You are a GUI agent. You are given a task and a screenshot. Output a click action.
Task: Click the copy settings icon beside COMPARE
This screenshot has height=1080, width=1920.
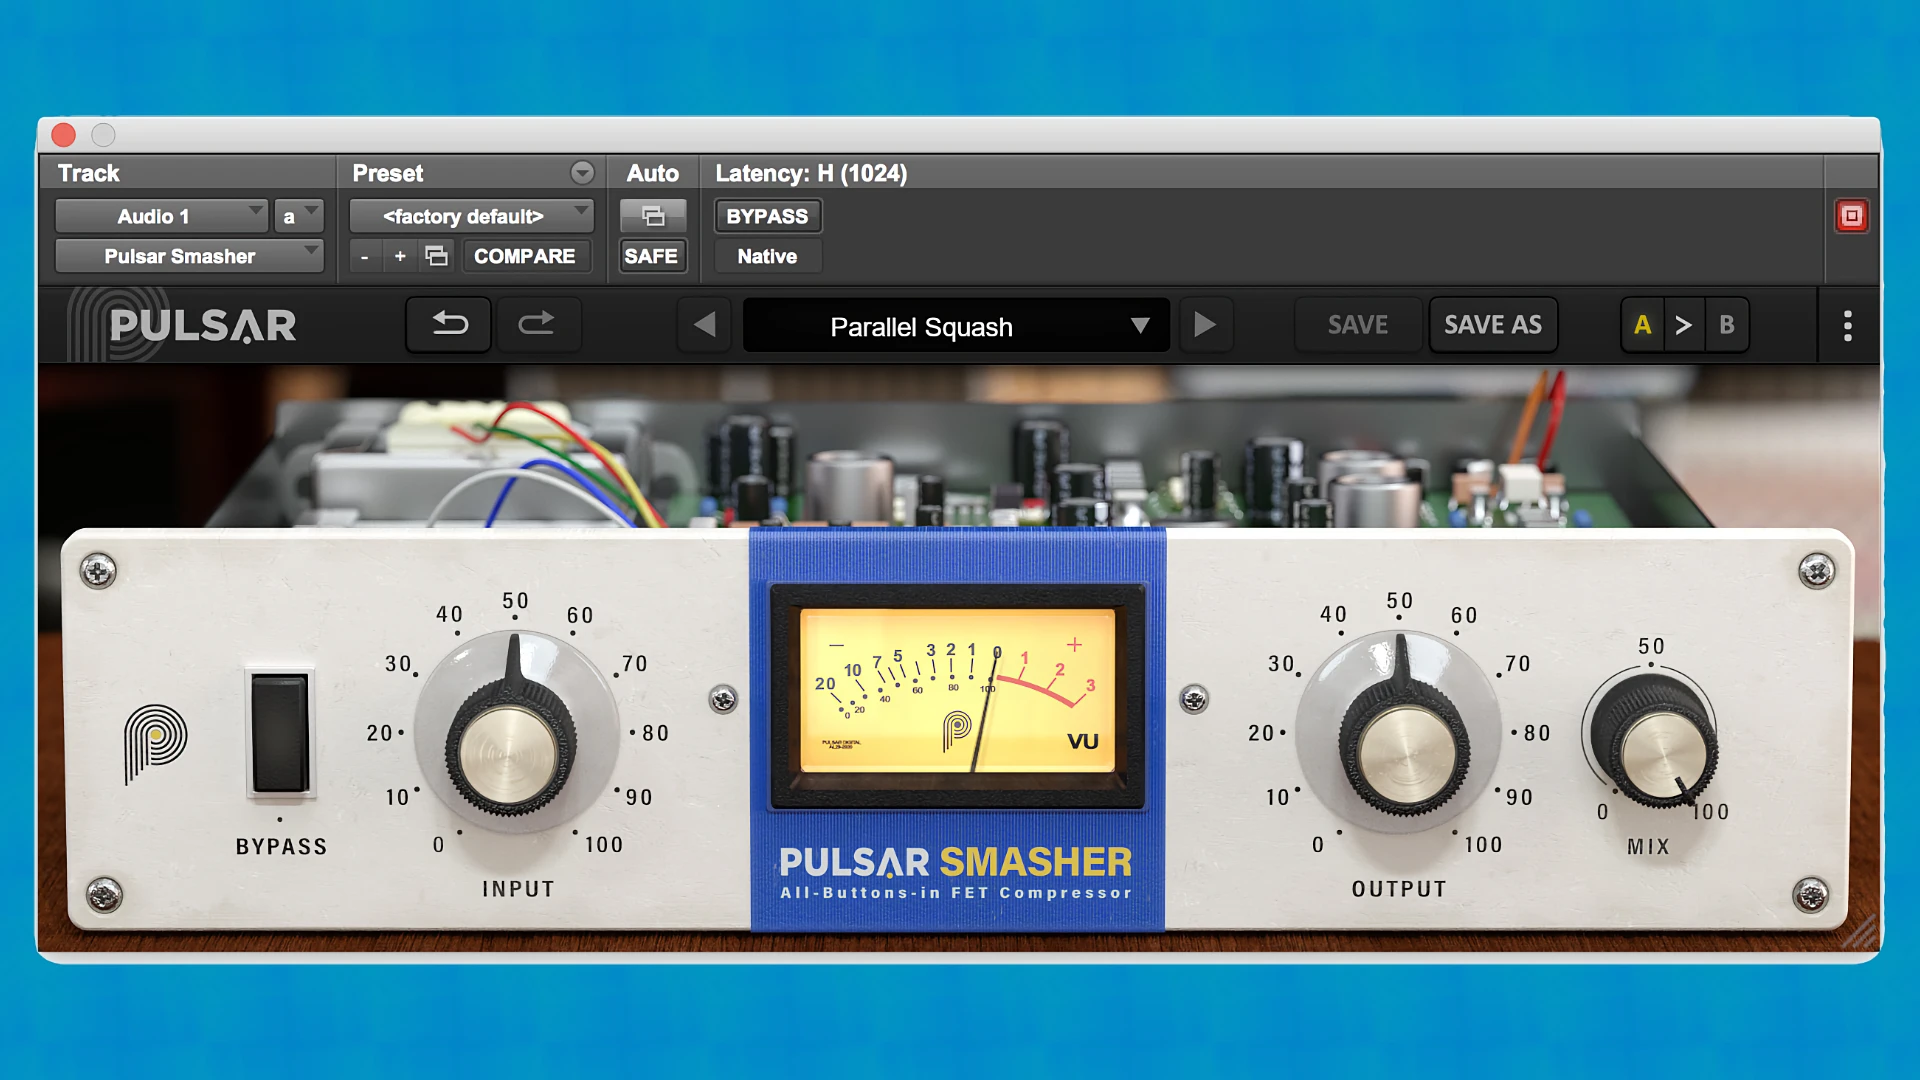coord(437,256)
